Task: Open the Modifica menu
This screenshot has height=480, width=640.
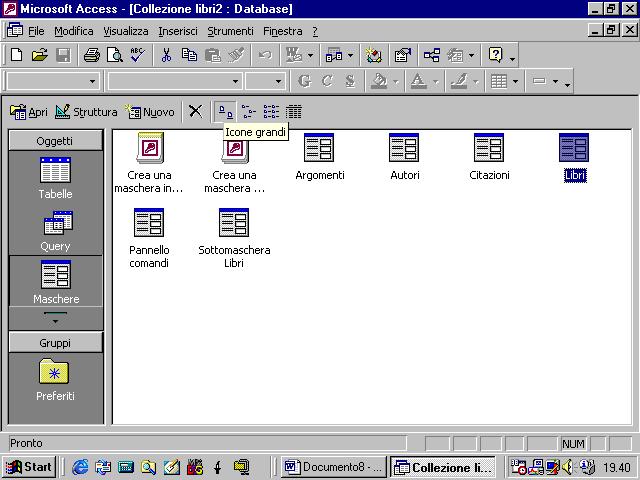Action: 73,31
